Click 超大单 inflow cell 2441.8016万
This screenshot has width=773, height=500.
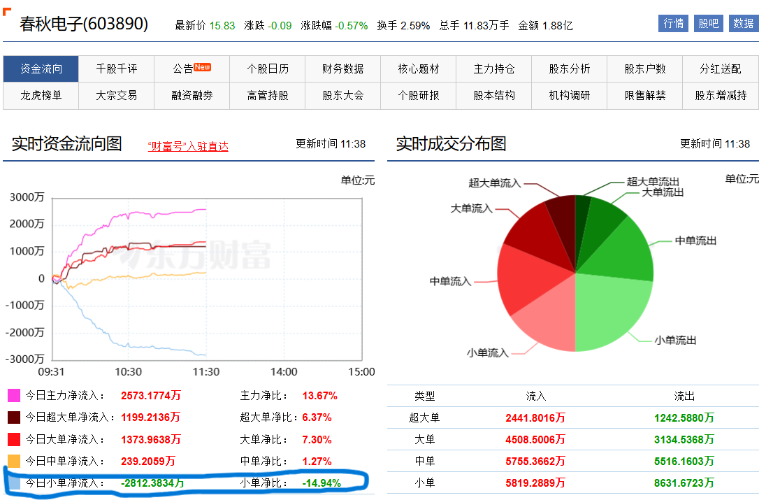pos(535,418)
